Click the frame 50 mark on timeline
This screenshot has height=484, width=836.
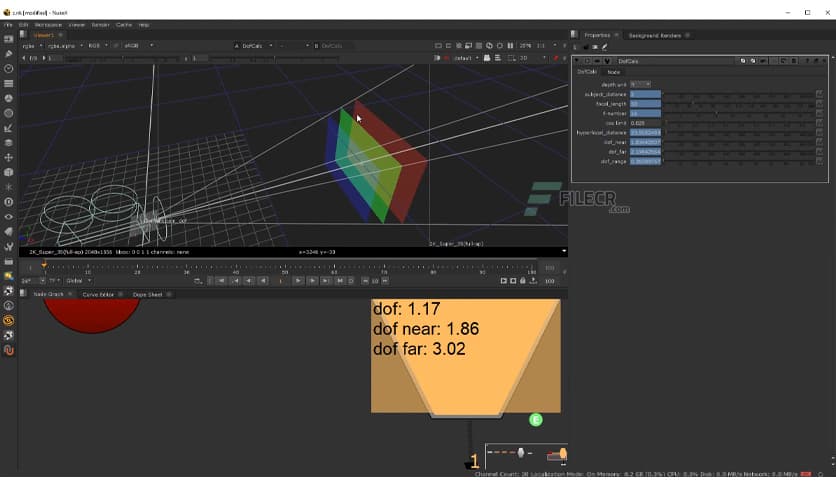[285, 269]
